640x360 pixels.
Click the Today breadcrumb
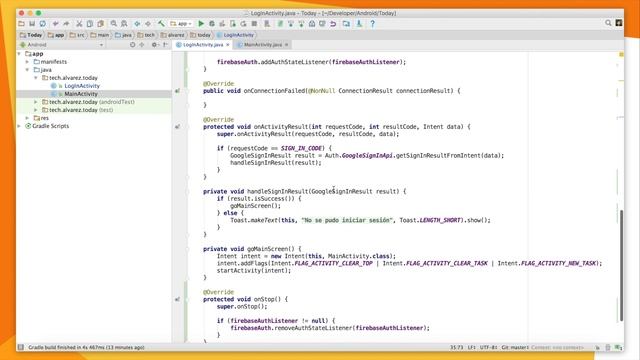(31, 35)
